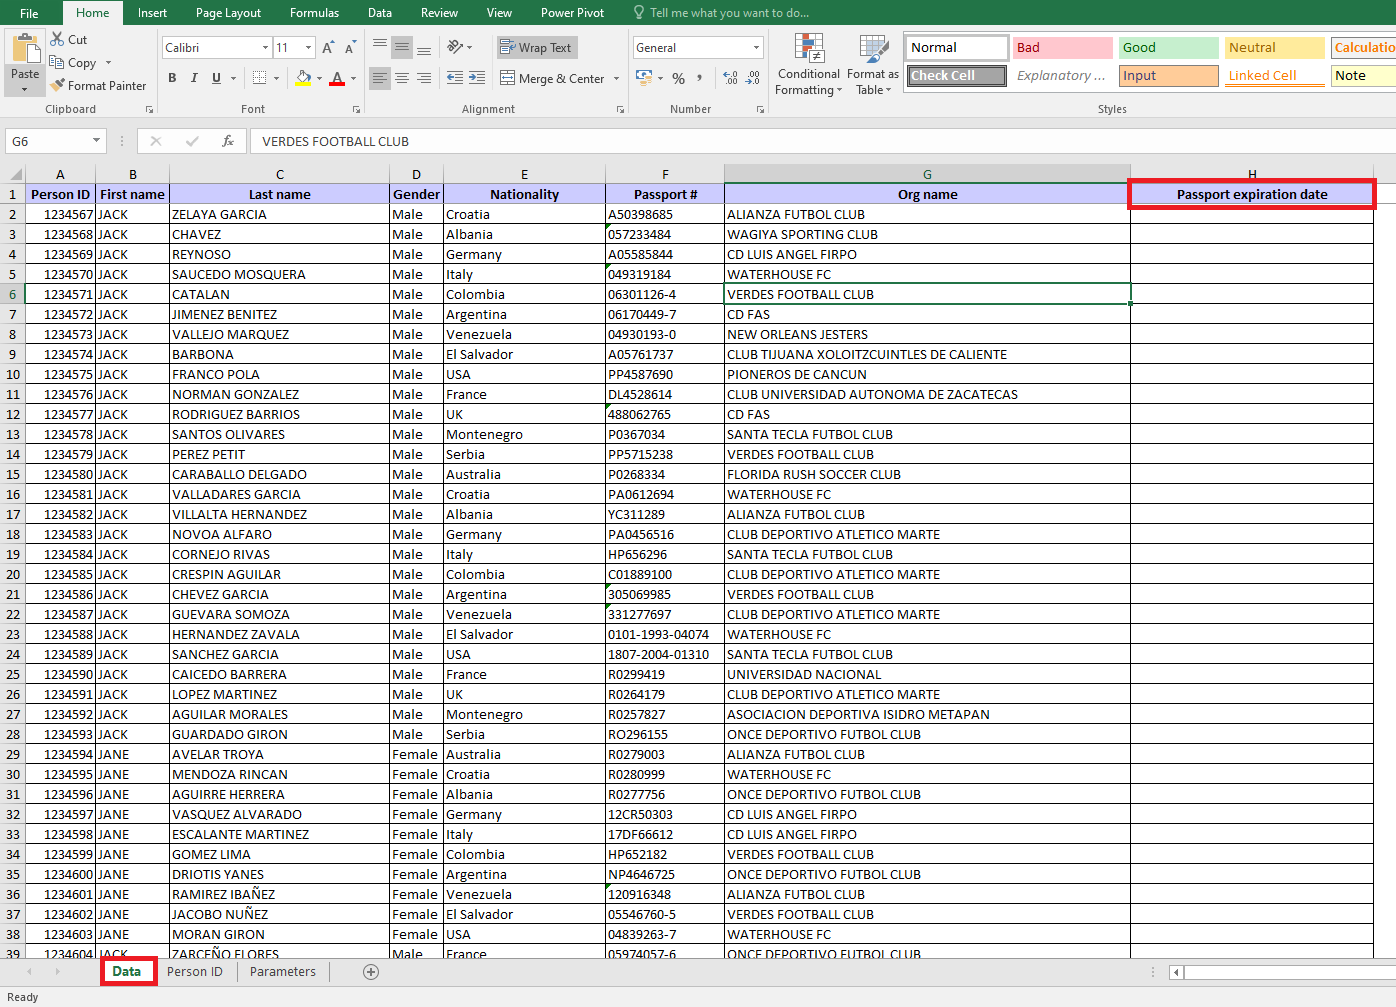Open Conditional Formatting menu

point(808,65)
